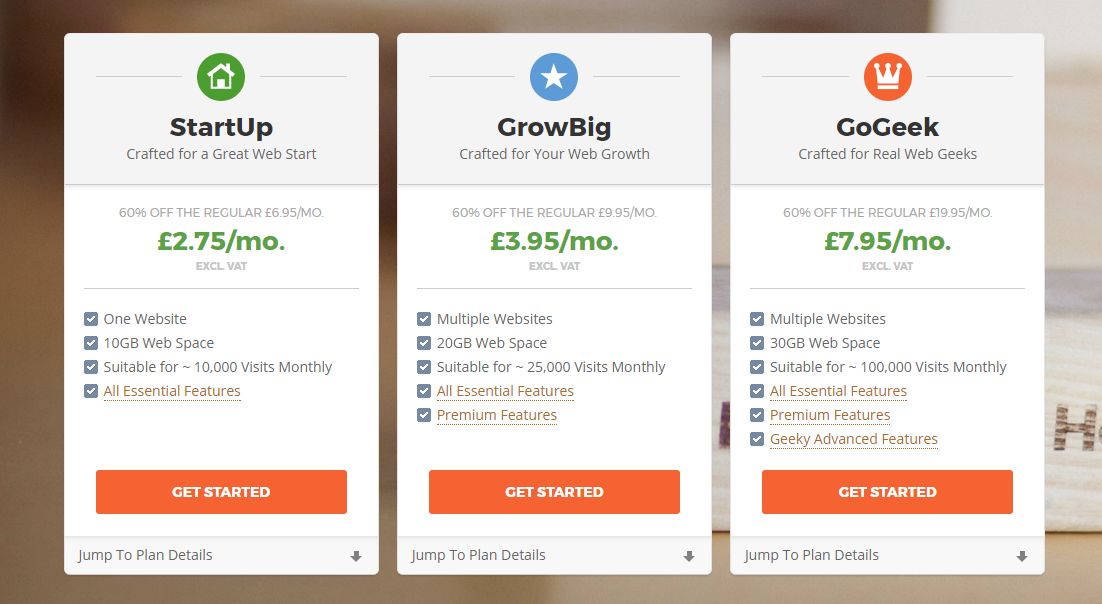1102x604 pixels.
Task: Open Premium Features link in GrowBig
Action: [497, 415]
